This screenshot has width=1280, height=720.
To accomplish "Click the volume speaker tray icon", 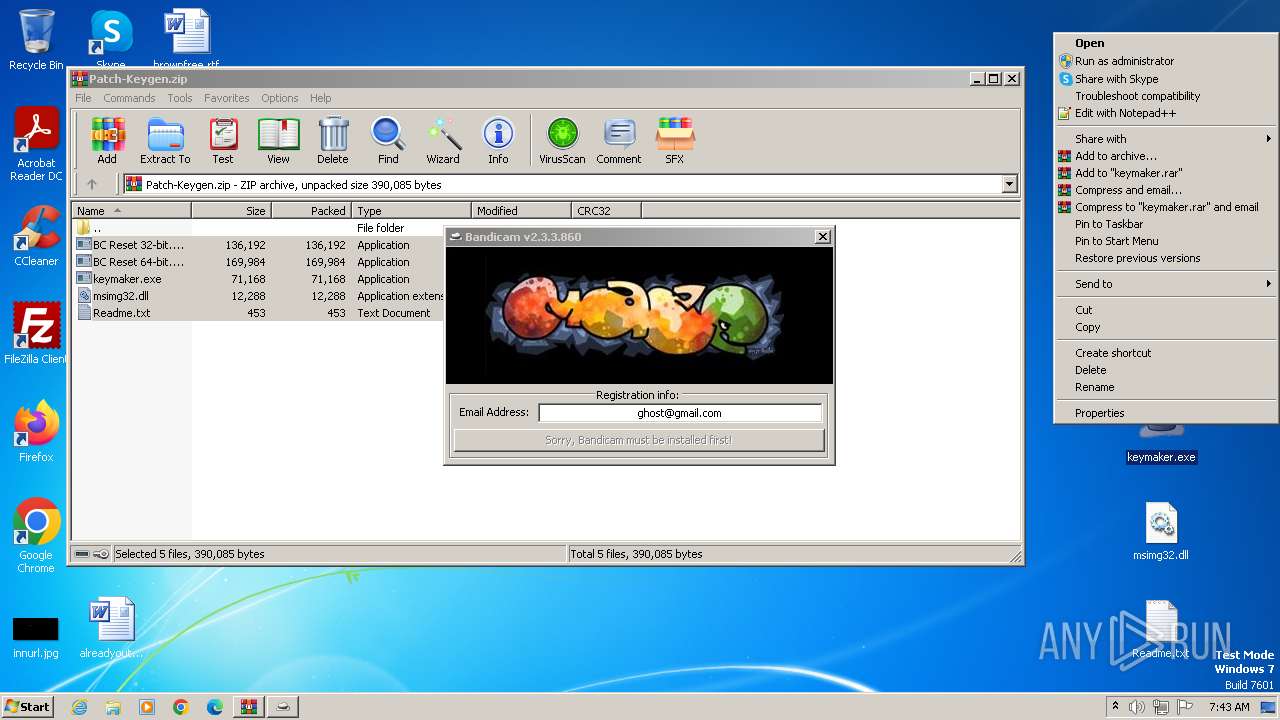I will click(1136, 707).
